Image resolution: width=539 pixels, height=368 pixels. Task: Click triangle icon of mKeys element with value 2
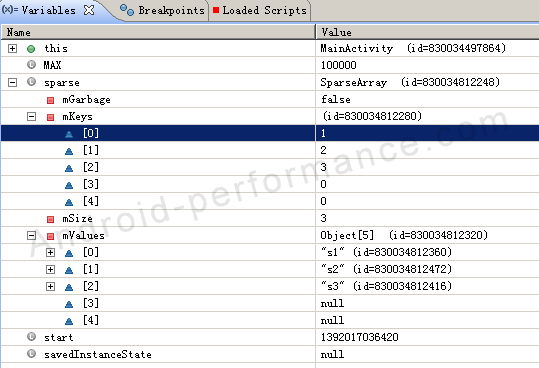click(69, 151)
